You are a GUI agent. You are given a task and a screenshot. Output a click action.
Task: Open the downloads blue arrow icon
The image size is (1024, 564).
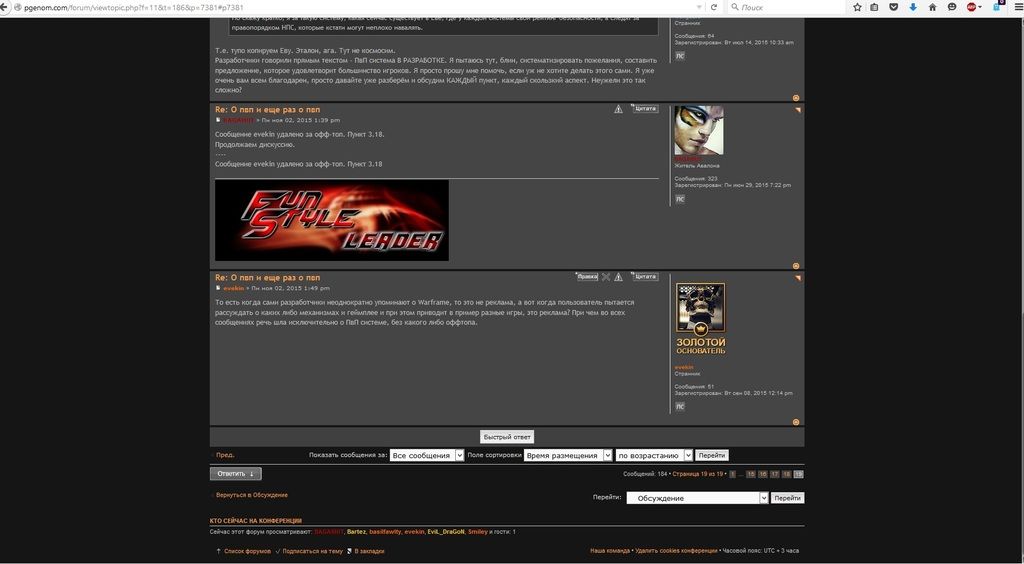[x=913, y=7]
